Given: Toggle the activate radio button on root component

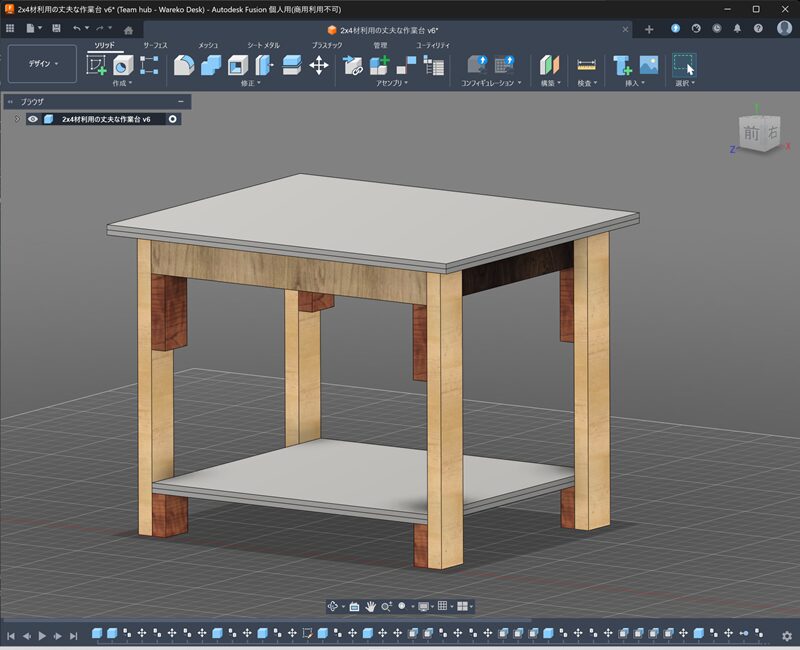Looking at the screenshot, I should click(173, 119).
